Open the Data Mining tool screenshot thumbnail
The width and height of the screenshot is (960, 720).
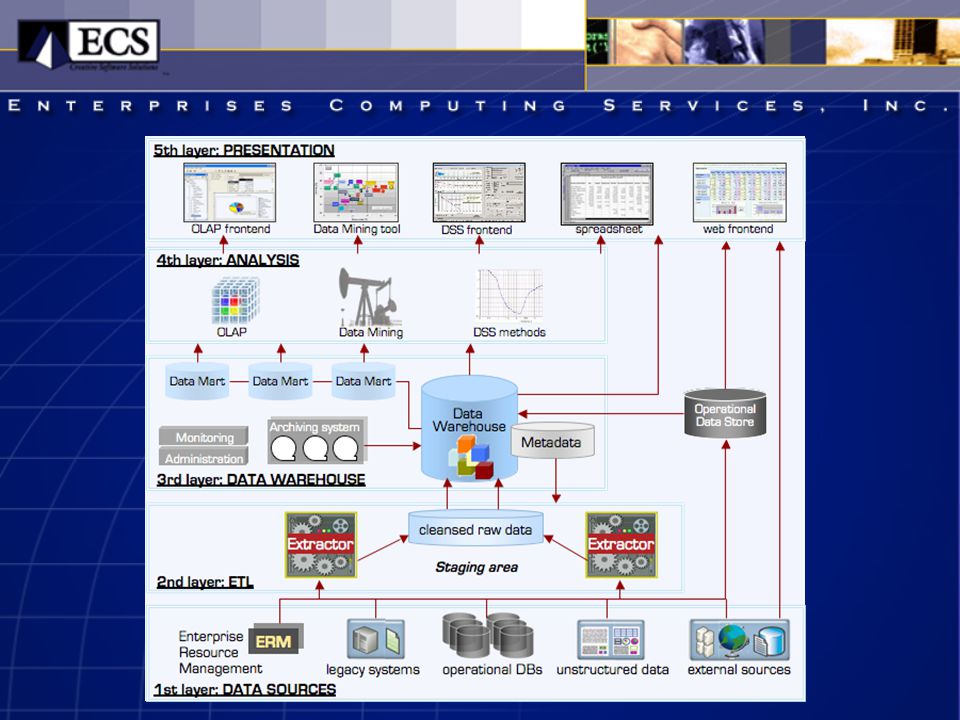coord(356,192)
